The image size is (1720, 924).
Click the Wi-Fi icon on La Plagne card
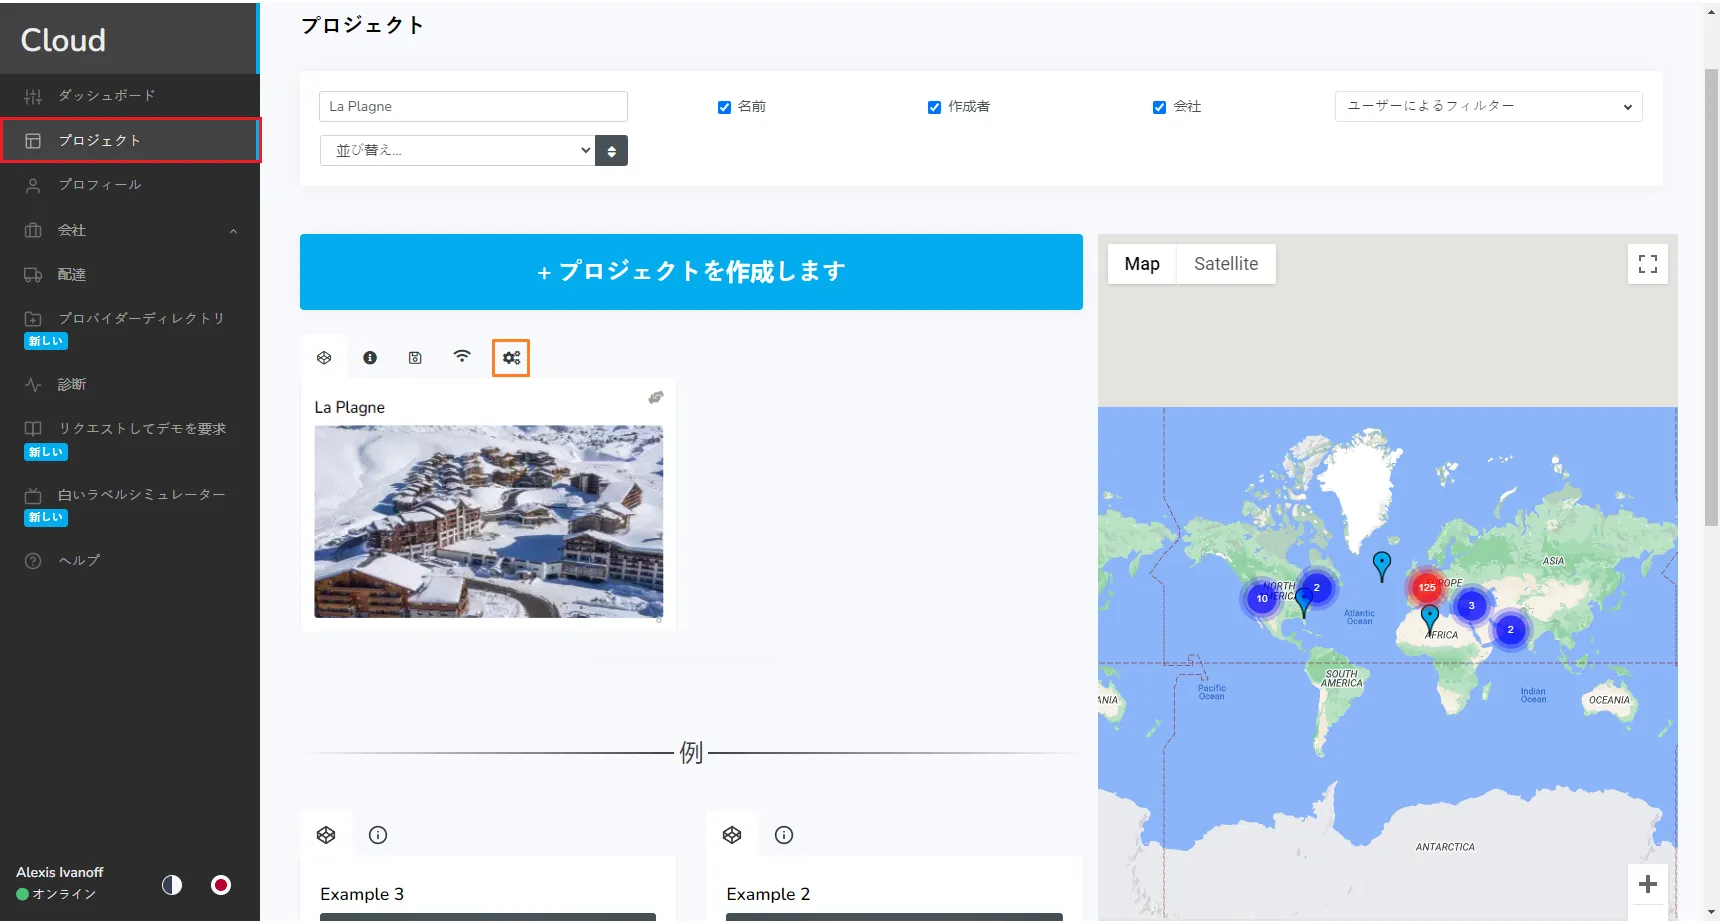point(462,357)
